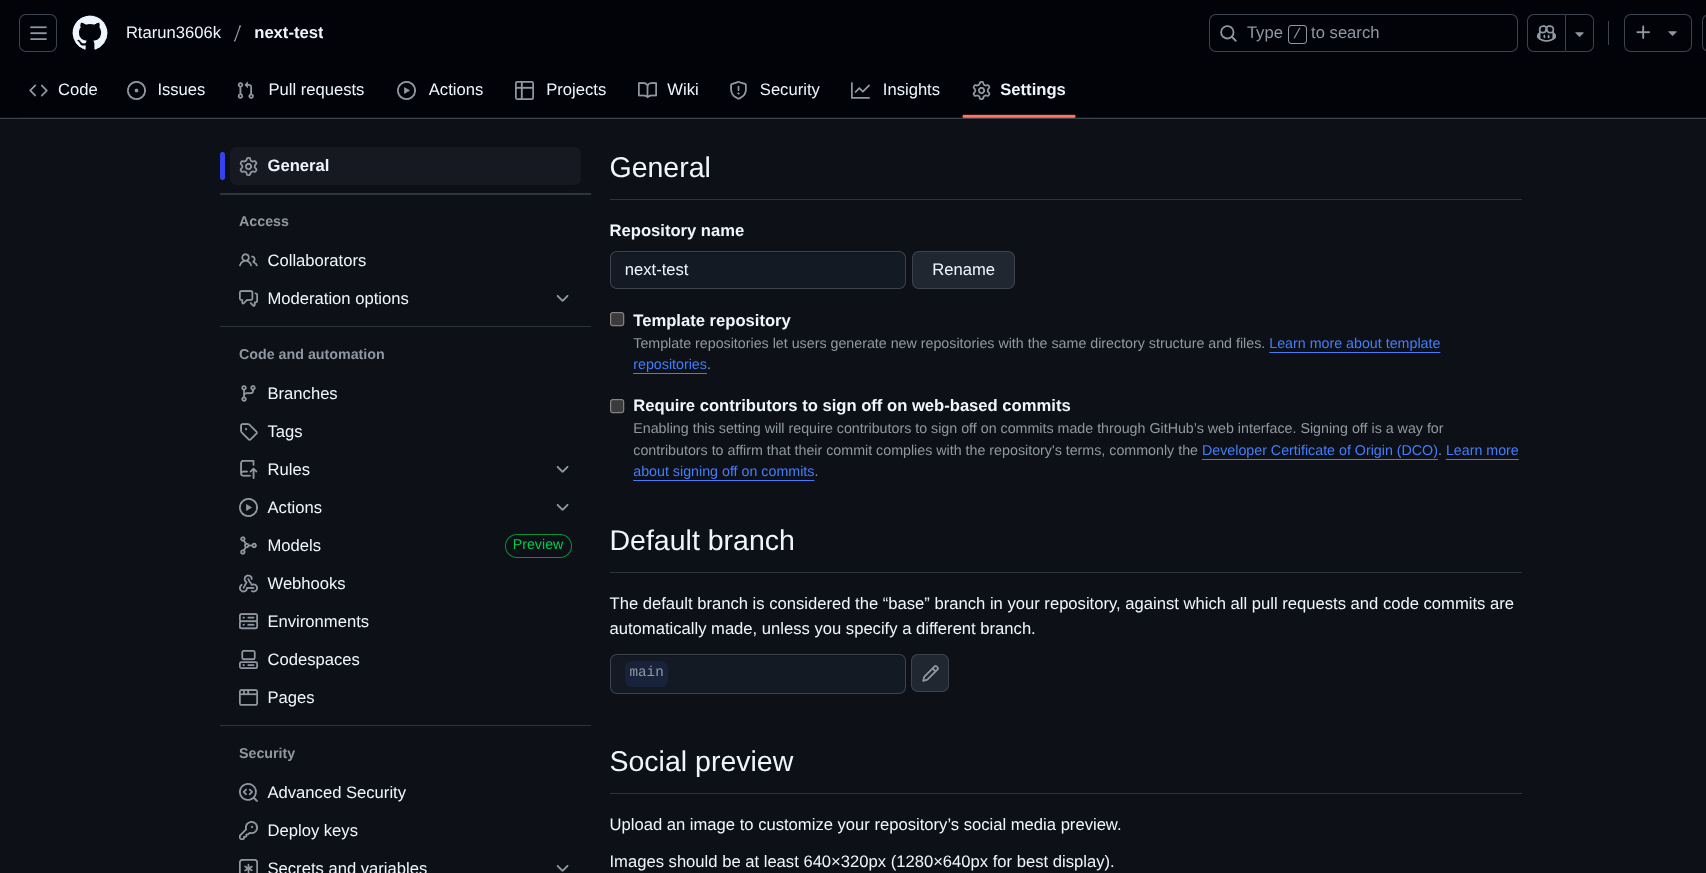Open Learn more about template repositories link
1706x873 pixels.
pyautogui.click(x=1354, y=343)
